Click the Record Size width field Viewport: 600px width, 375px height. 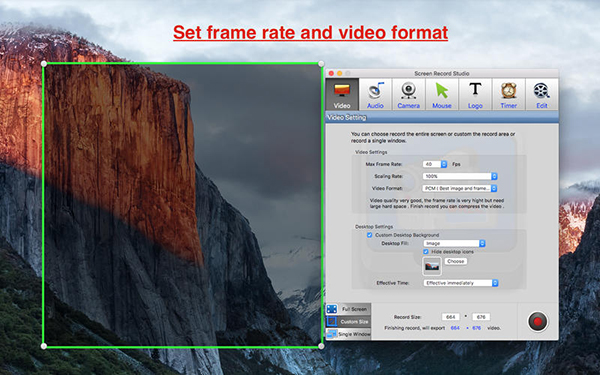(450, 317)
